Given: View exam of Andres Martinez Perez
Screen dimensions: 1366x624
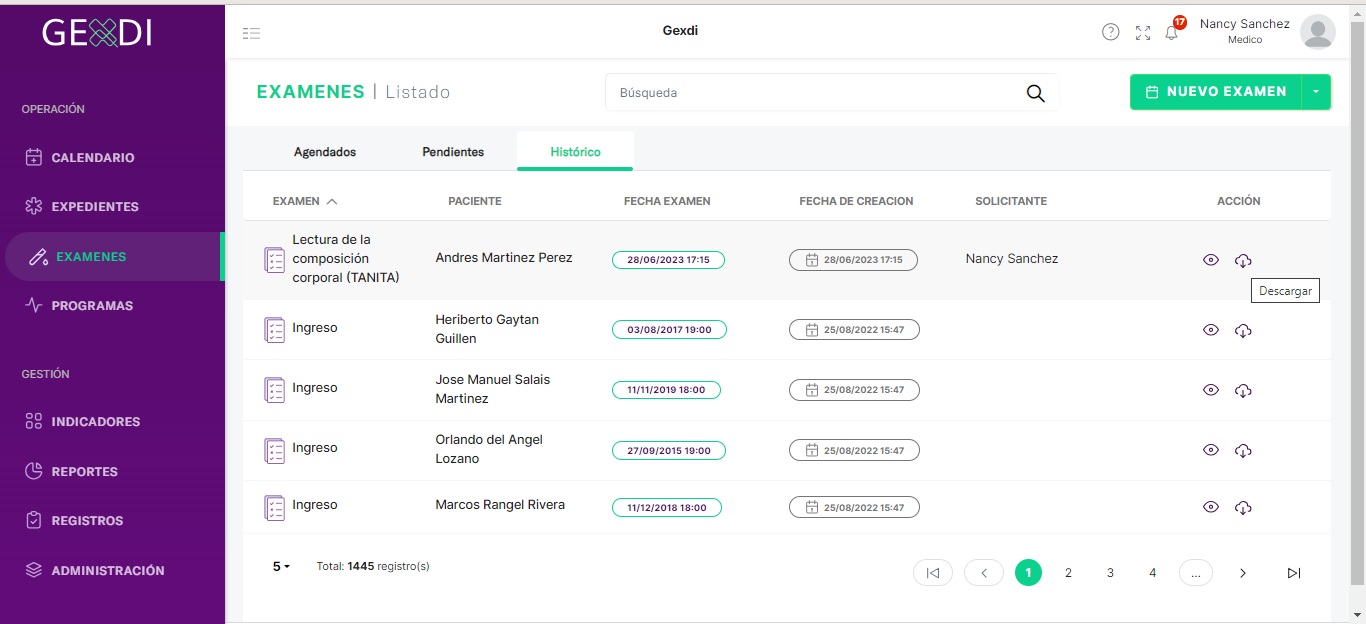Looking at the screenshot, I should (x=1211, y=260).
